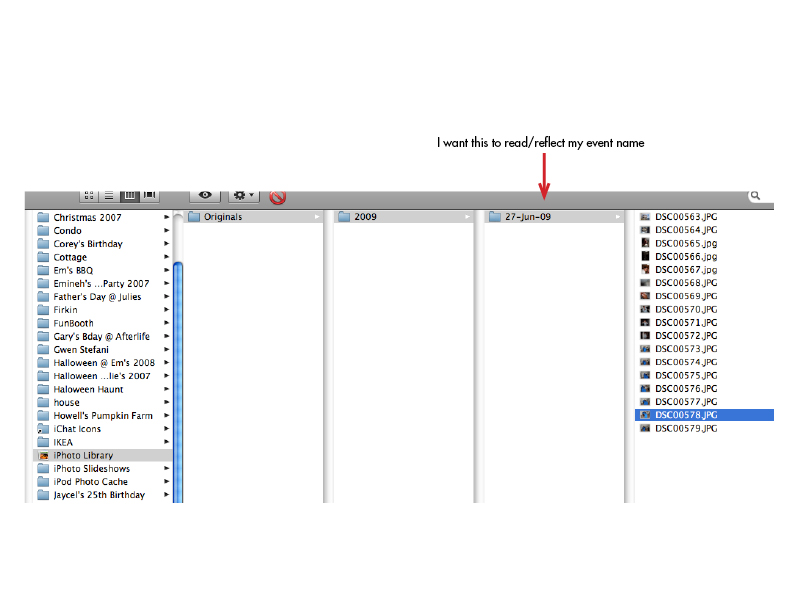Select the house folder

[103, 402]
